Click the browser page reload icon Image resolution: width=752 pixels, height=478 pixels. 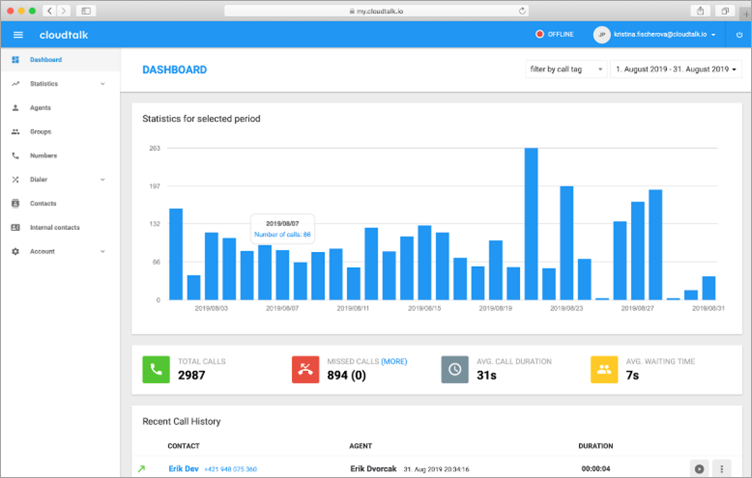522,10
